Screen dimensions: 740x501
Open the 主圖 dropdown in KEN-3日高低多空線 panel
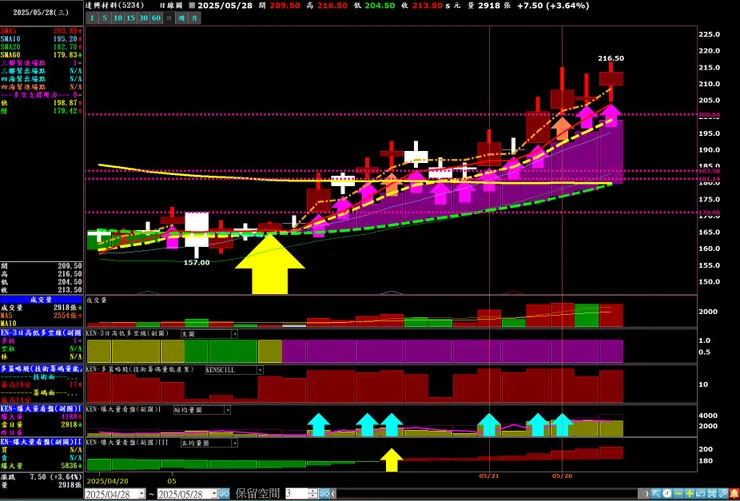coord(234,334)
